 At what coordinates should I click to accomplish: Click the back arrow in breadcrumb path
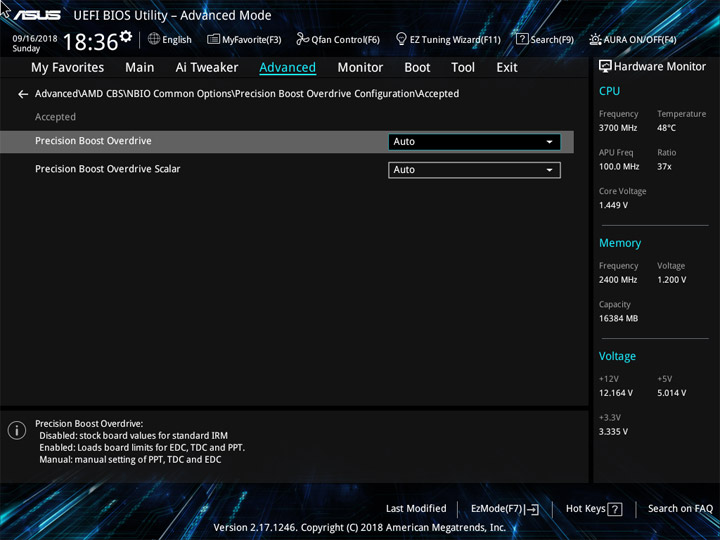click(x=22, y=94)
